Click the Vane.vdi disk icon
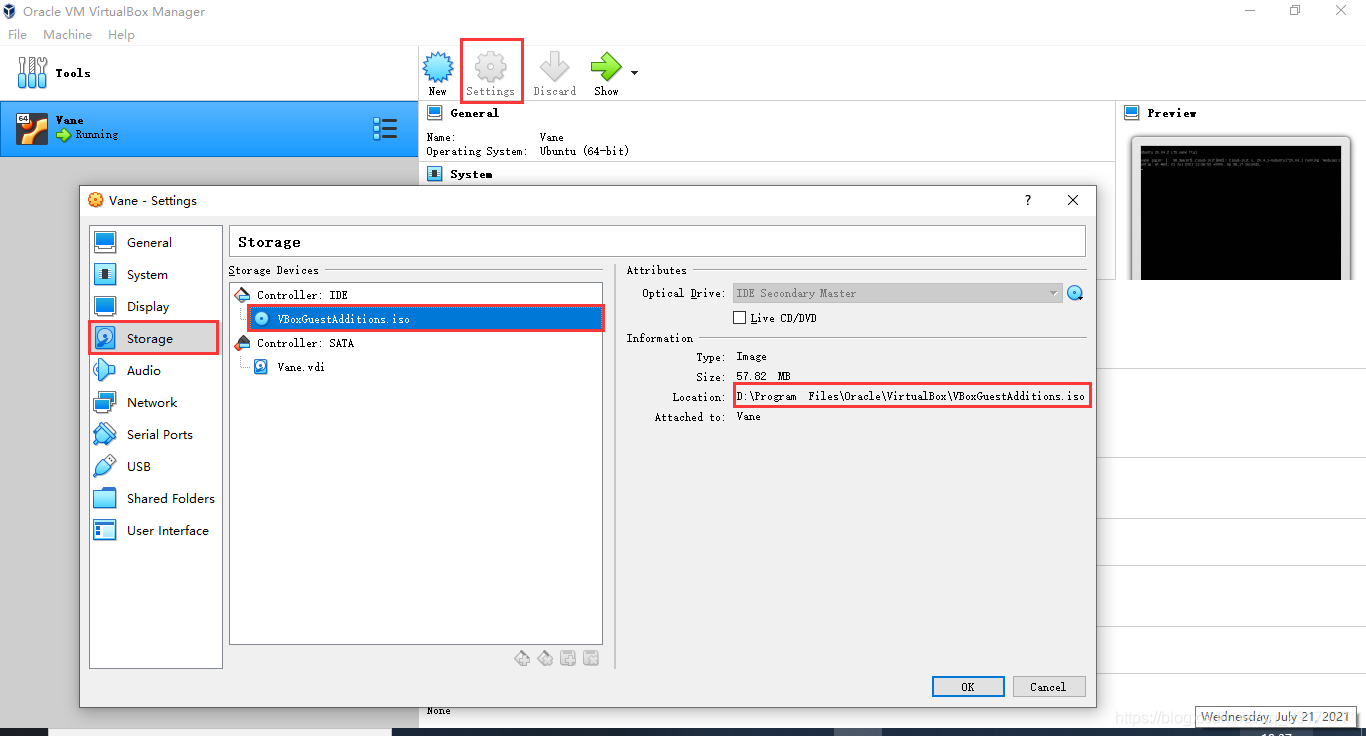This screenshot has height=736, width=1366. 260,367
